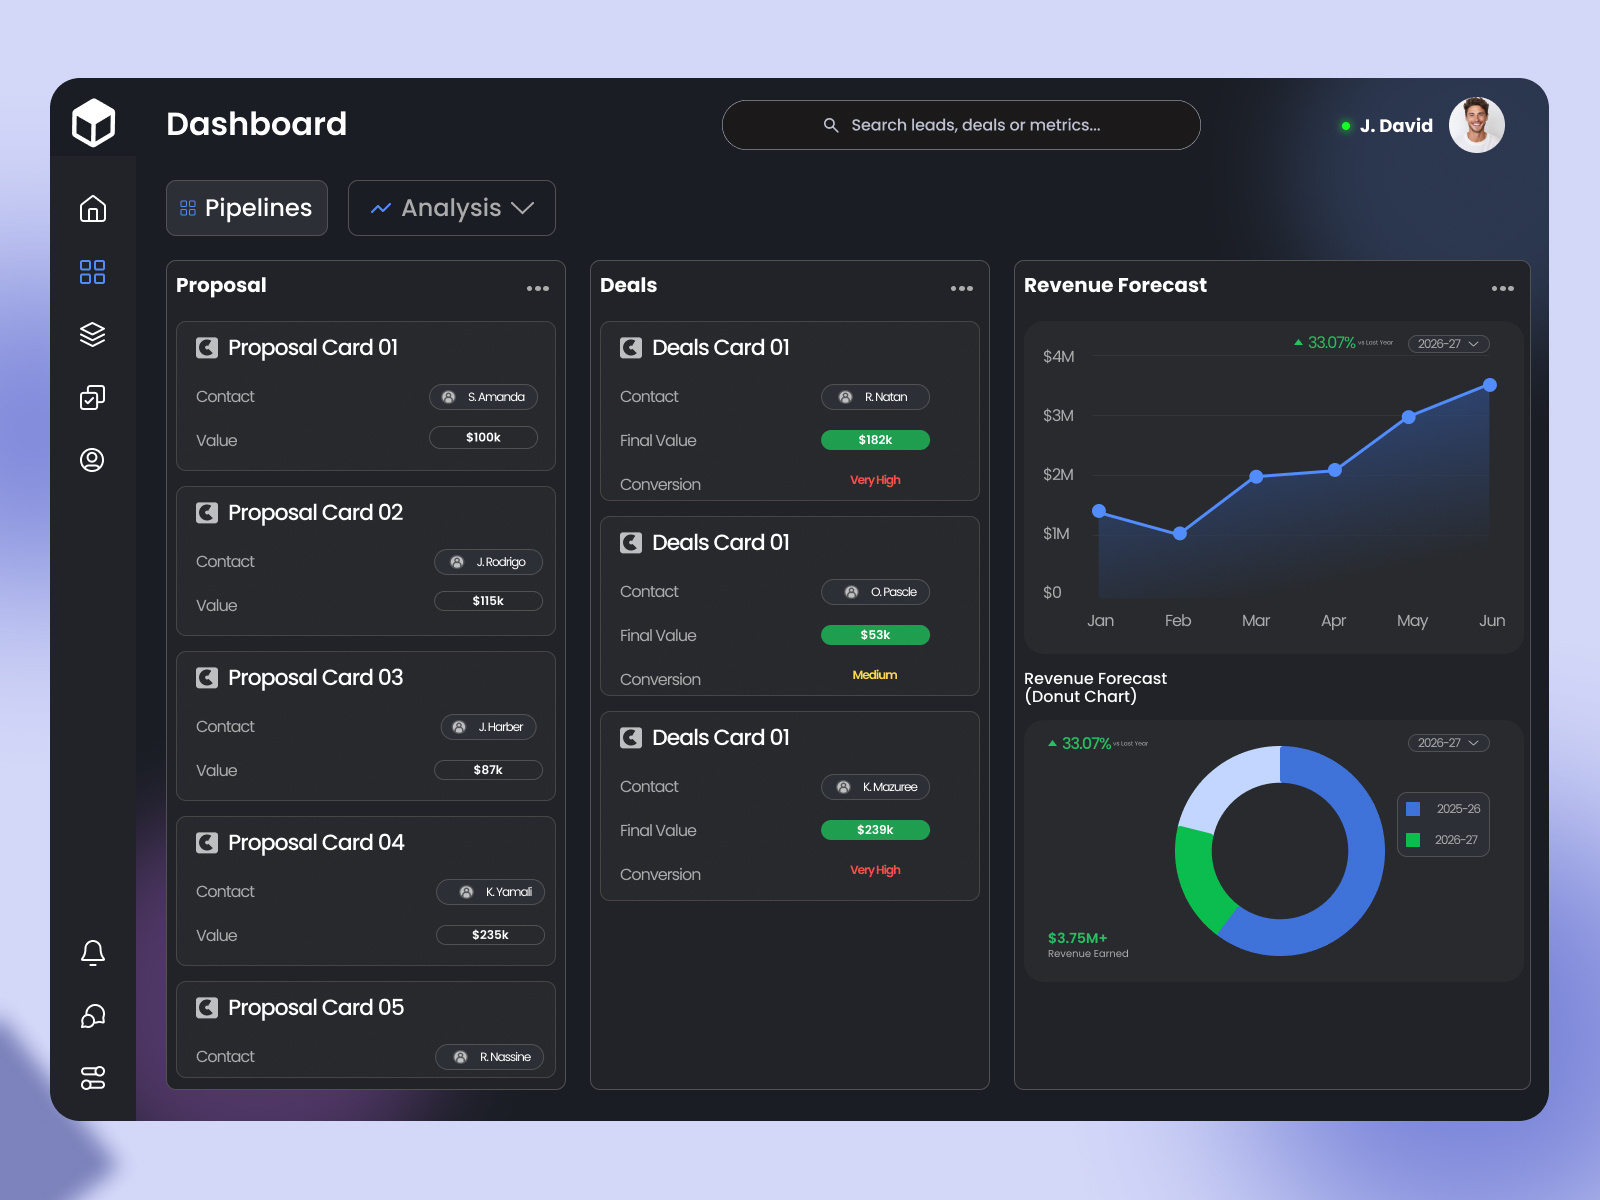Click "Very High" on the K.Mazuree deals card
This screenshot has width=1600, height=1200.
pyautogui.click(x=875, y=870)
